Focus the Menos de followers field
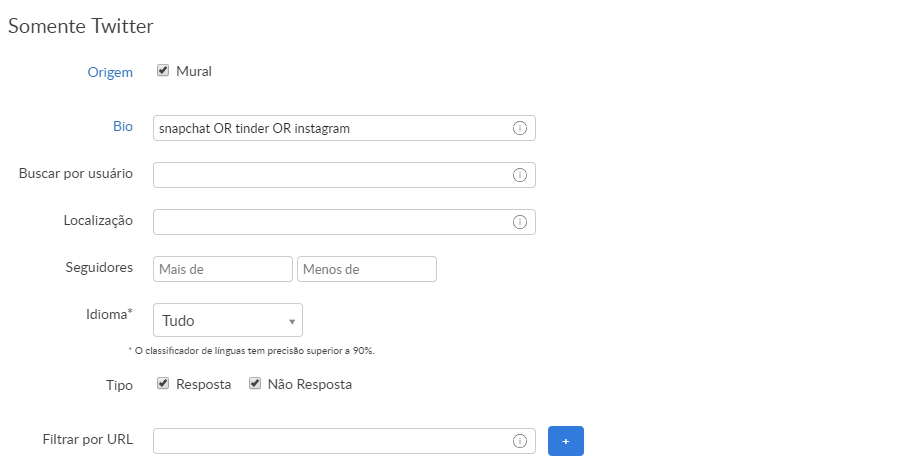This screenshot has width=902, height=470. 366,269
